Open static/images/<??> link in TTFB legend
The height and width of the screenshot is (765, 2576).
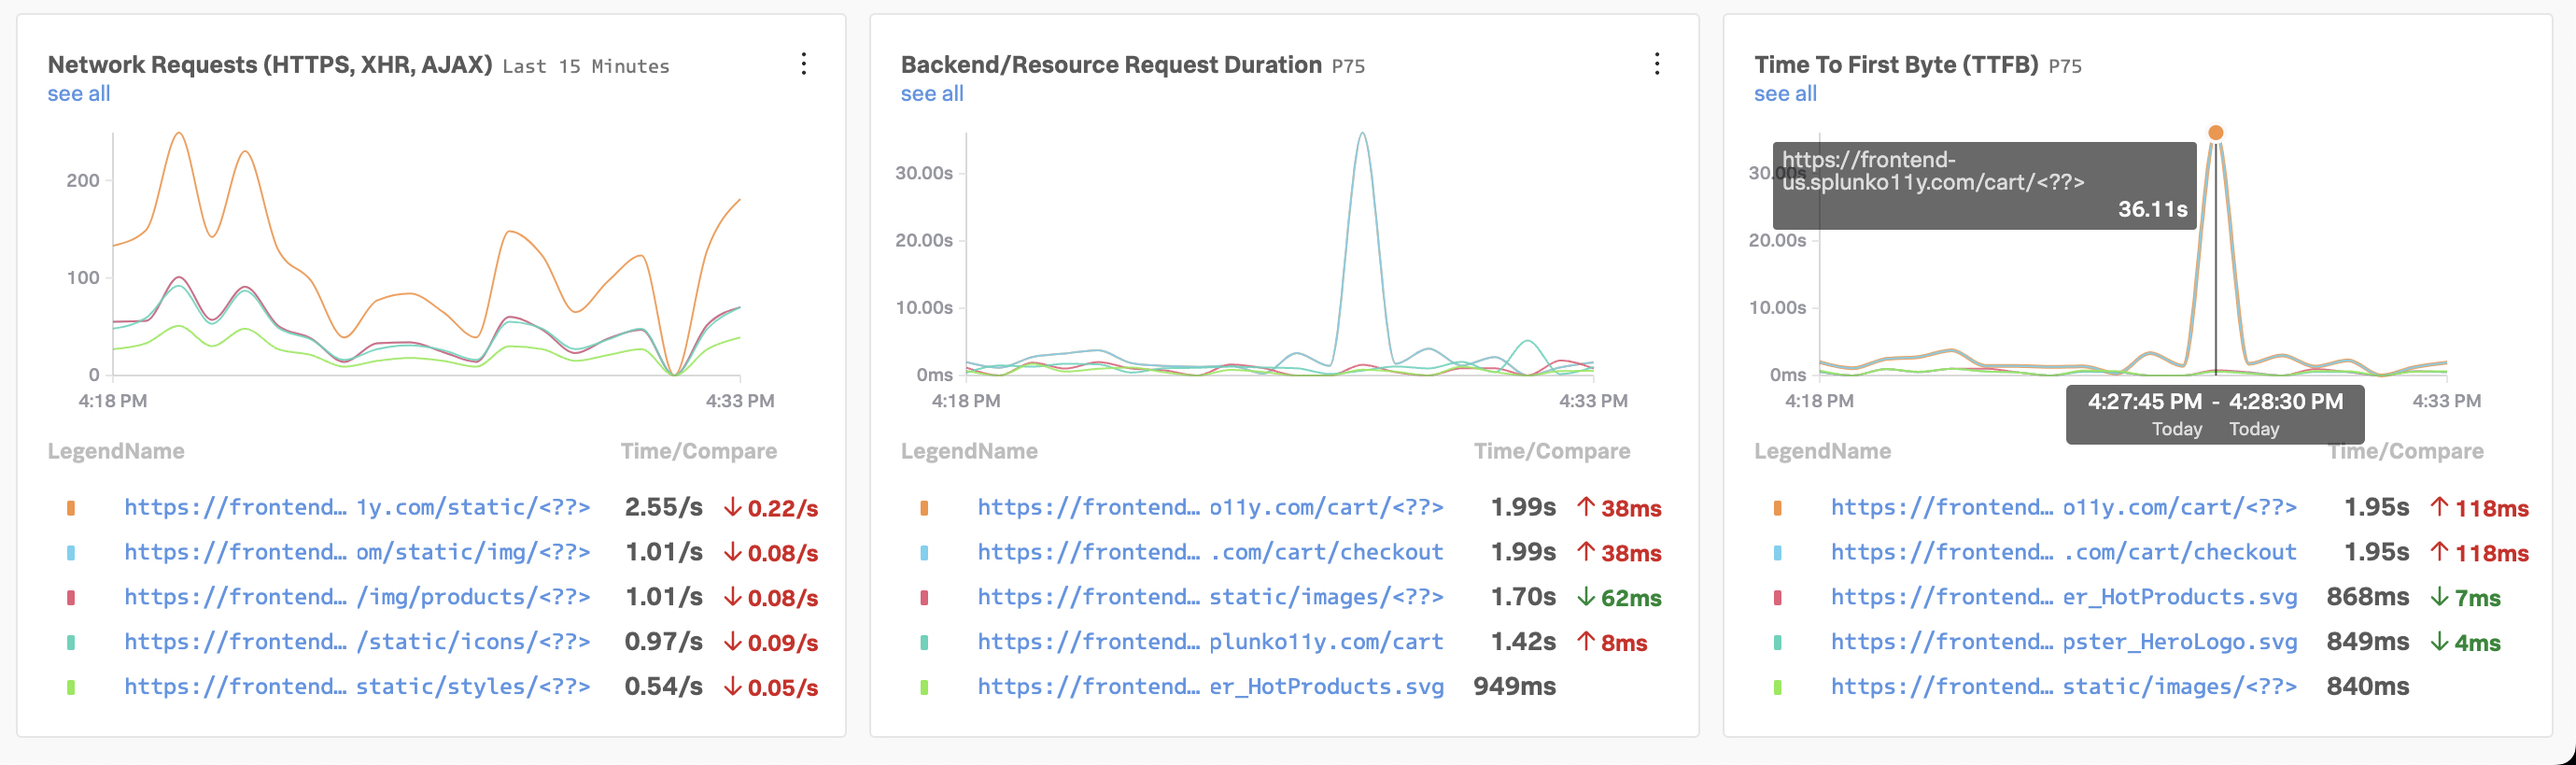pyautogui.click(x=2063, y=687)
